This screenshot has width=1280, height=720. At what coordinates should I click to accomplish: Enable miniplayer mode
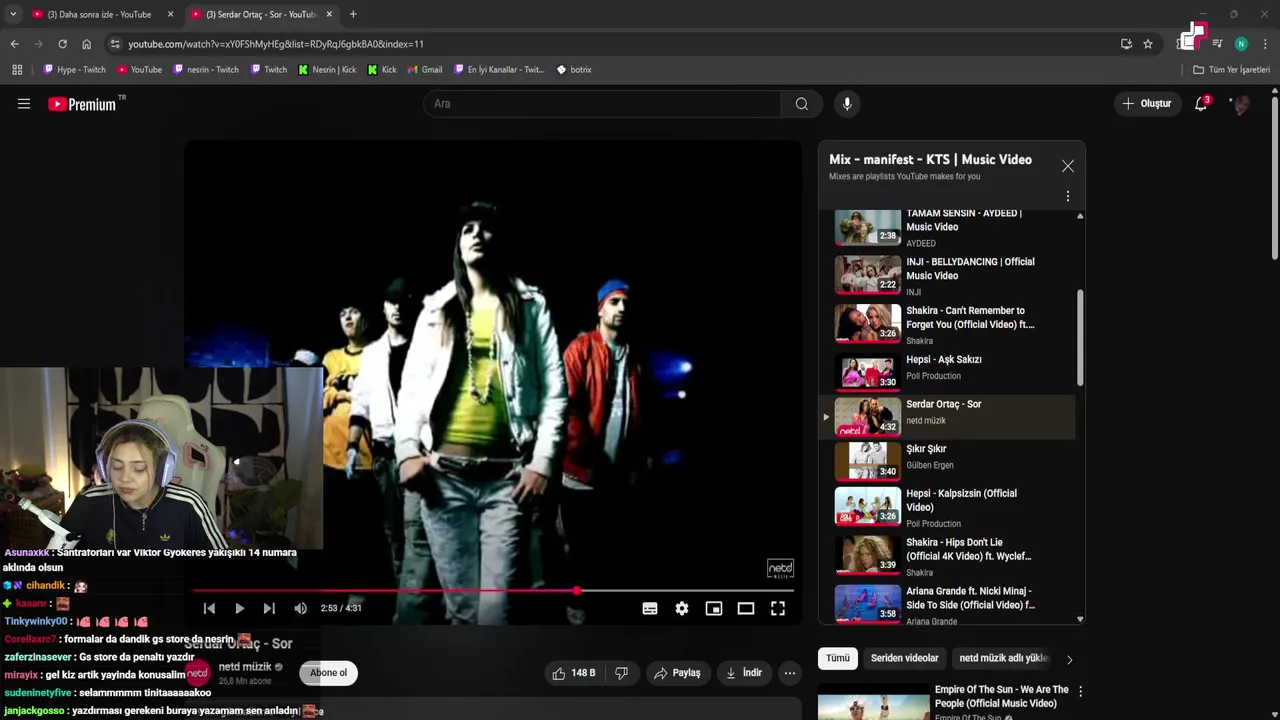point(714,608)
